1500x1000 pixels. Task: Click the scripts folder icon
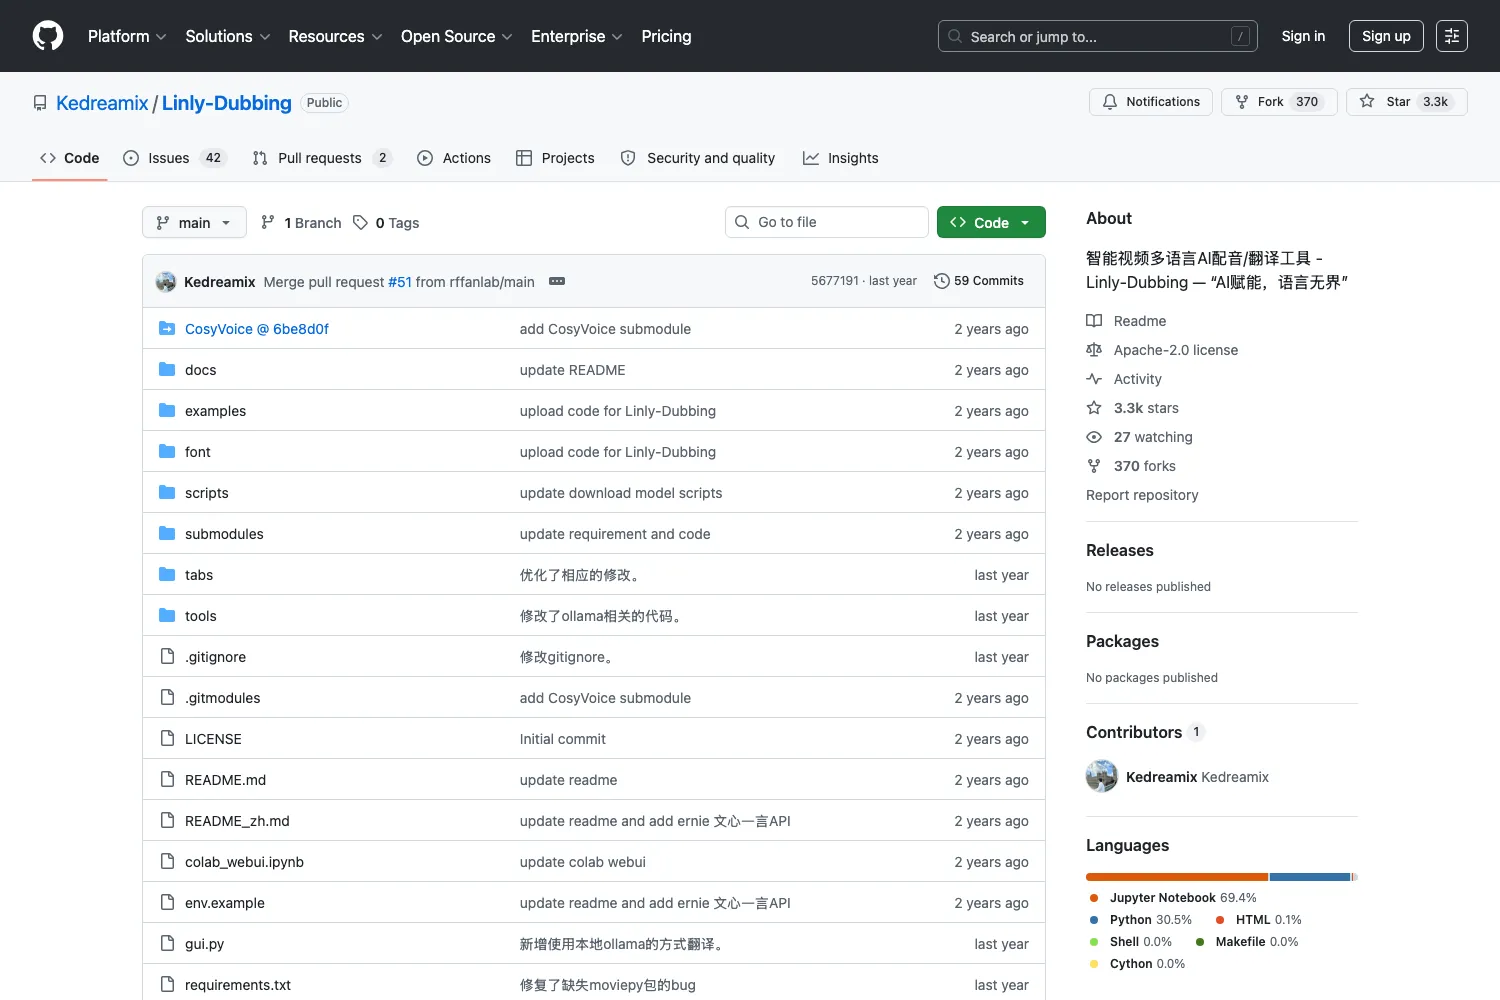(x=167, y=493)
